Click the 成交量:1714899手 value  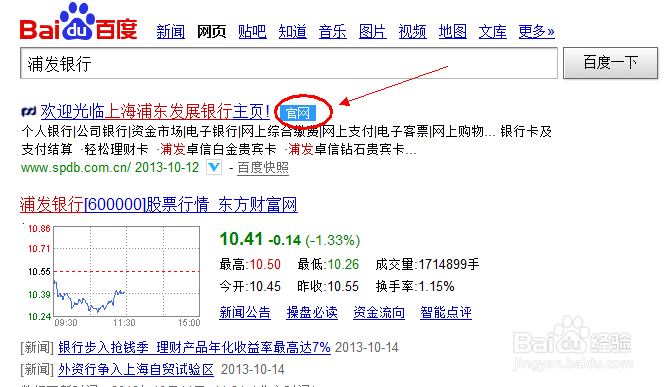point(428,265)
